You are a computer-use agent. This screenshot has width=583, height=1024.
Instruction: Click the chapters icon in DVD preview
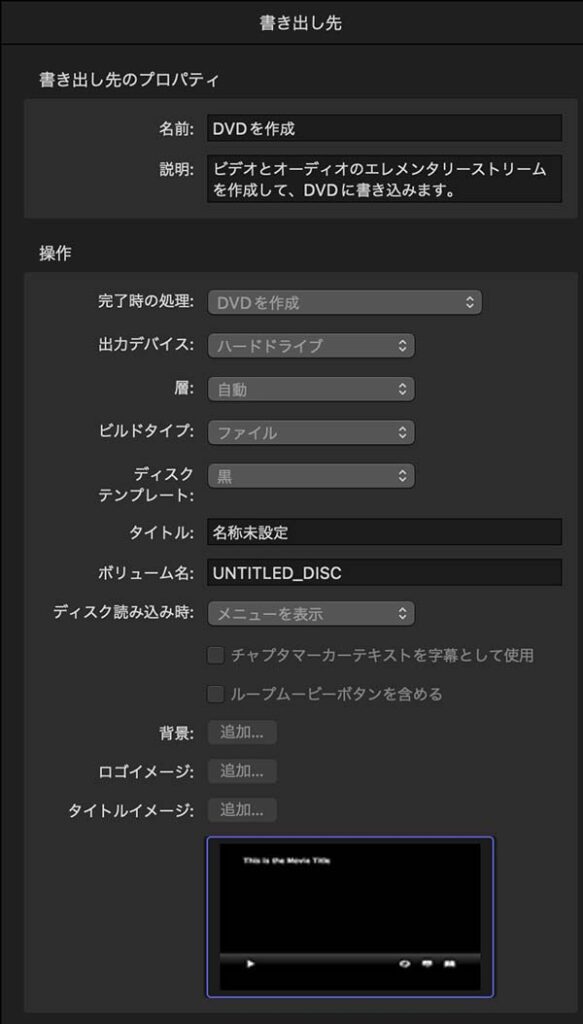pos(450,963)
